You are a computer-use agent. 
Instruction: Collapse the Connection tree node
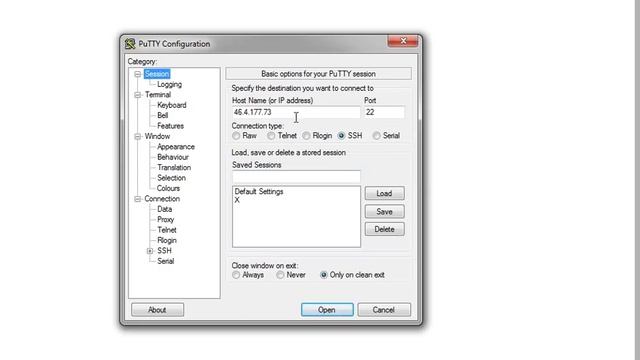click(x=138, y=199)
